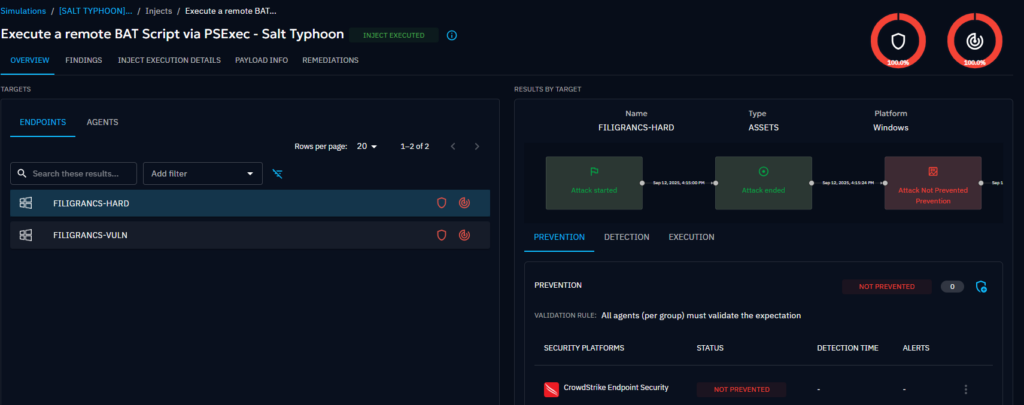The width and height of the screenshot is (1024, 405).
Task: Switch to the Findings tab
Action: (83, 60)
